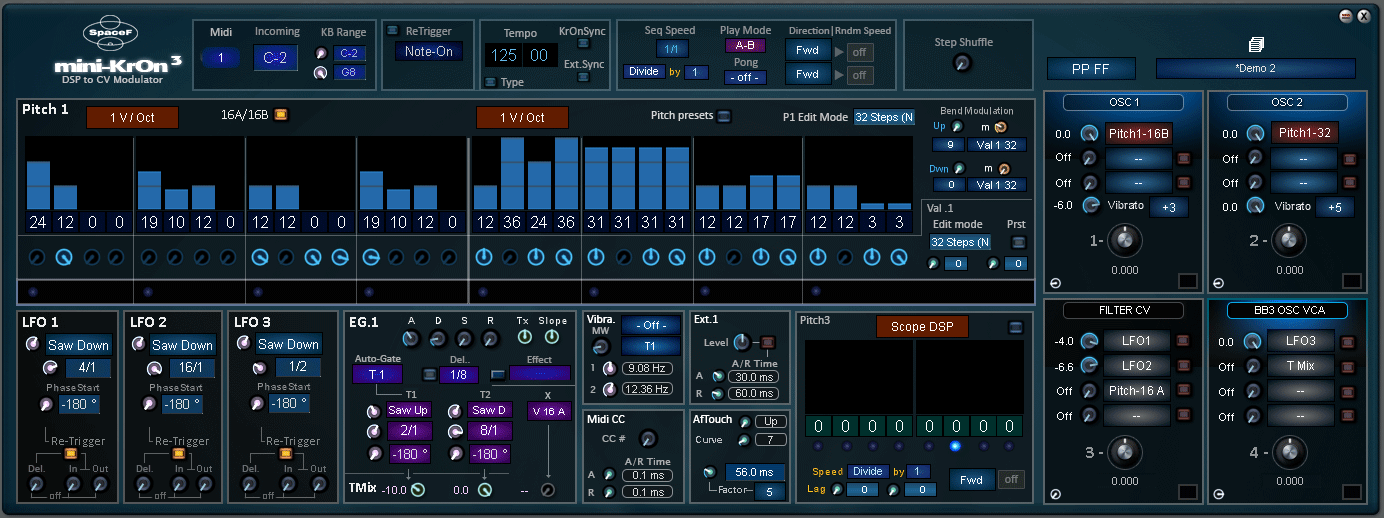Click the Tempo 125 value field
The height and width of the screenshot is (518, 1384).
coord(506,55)
